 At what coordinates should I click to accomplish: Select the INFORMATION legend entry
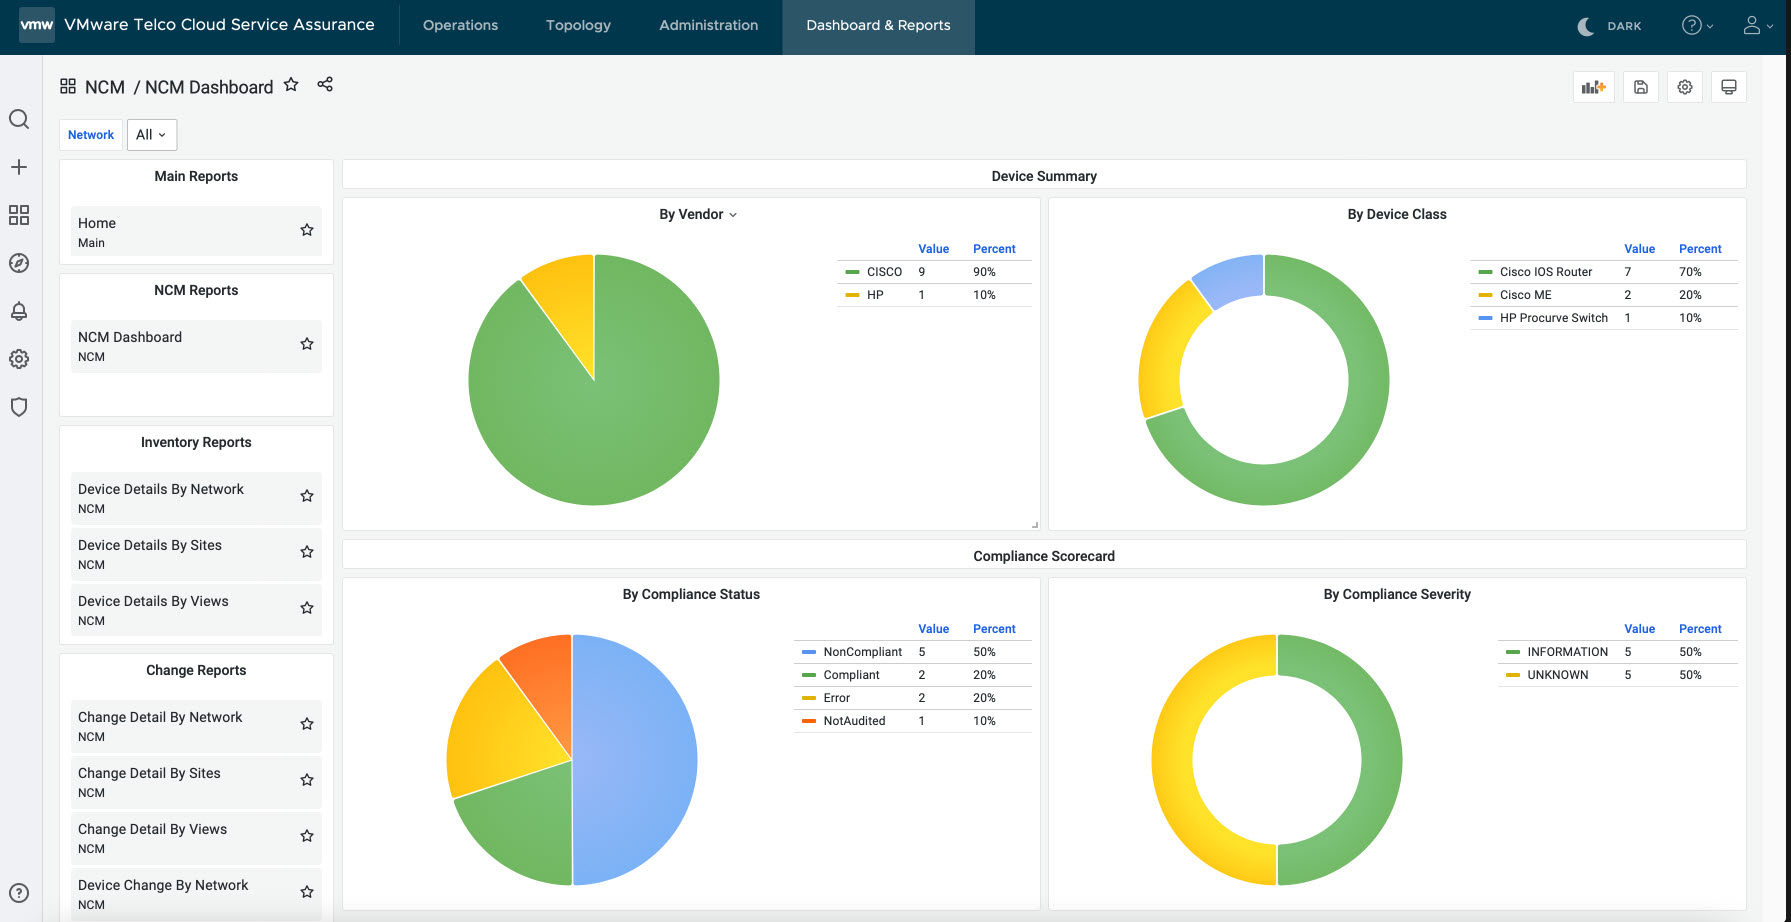click(x=1567, y=652)
